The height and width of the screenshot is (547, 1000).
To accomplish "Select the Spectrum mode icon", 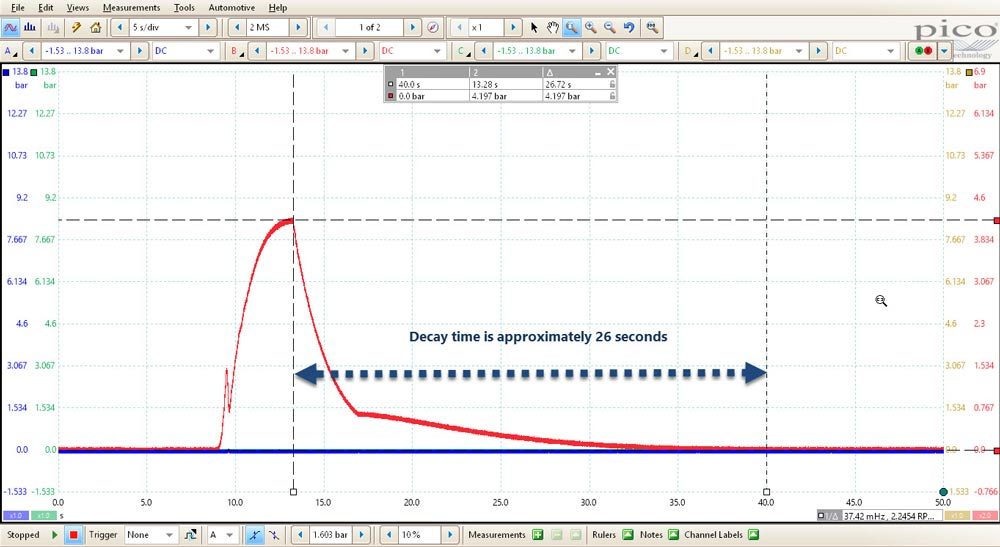I will point(30,27).
